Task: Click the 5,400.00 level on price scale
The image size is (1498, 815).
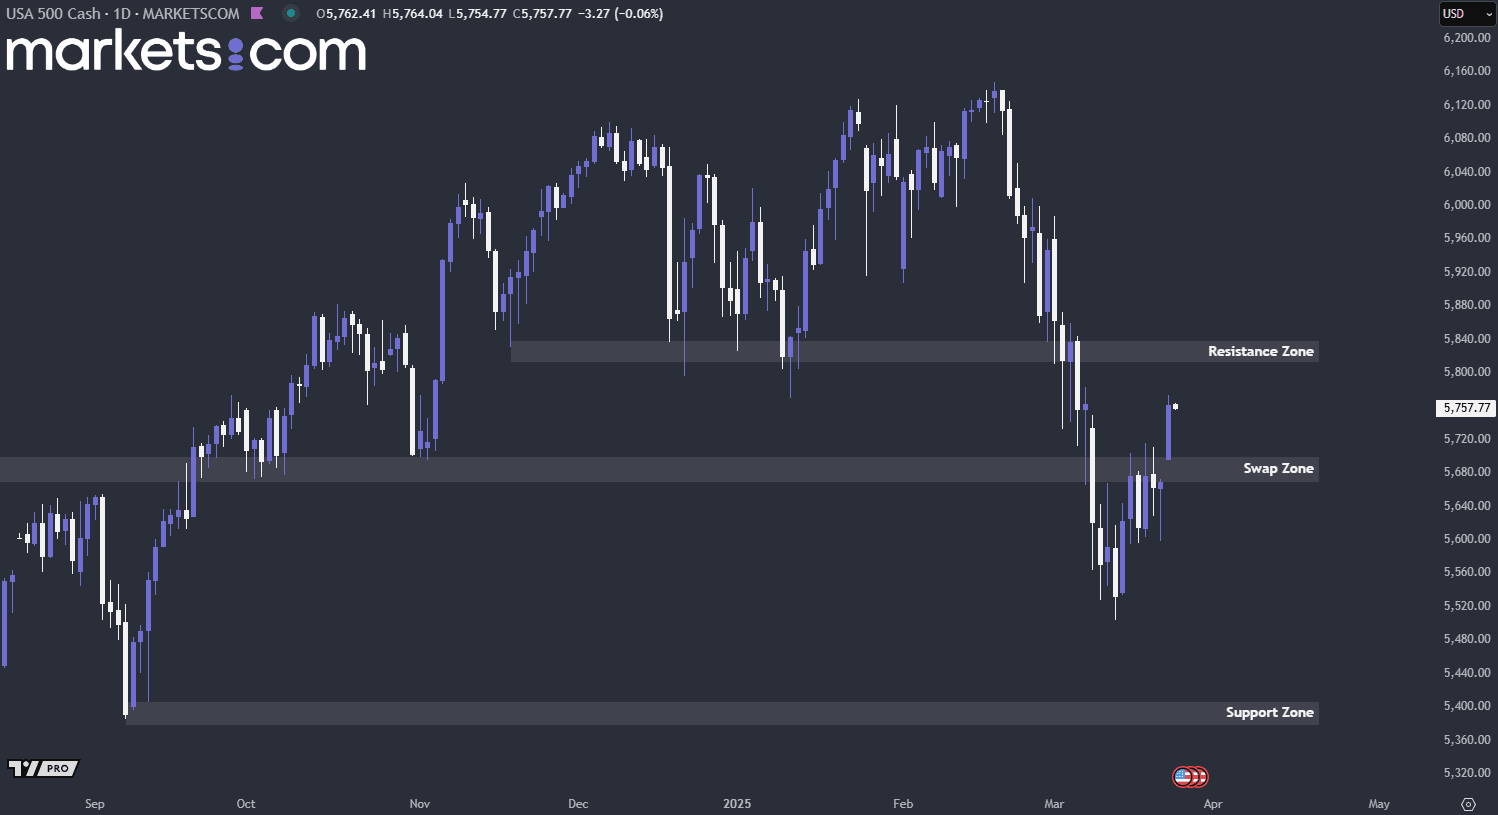Action: pyautogui.click(x=1466, y=706)
